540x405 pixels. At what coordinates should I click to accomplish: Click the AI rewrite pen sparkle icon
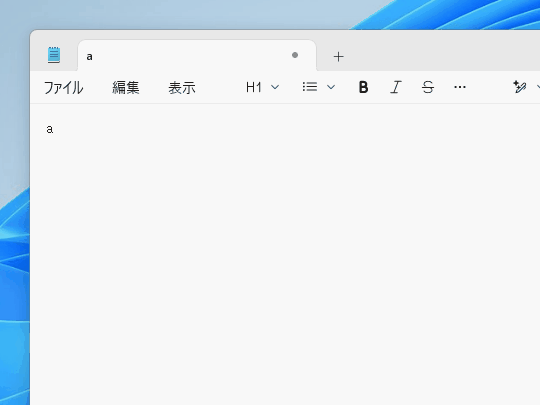click(x=519, y=87)
